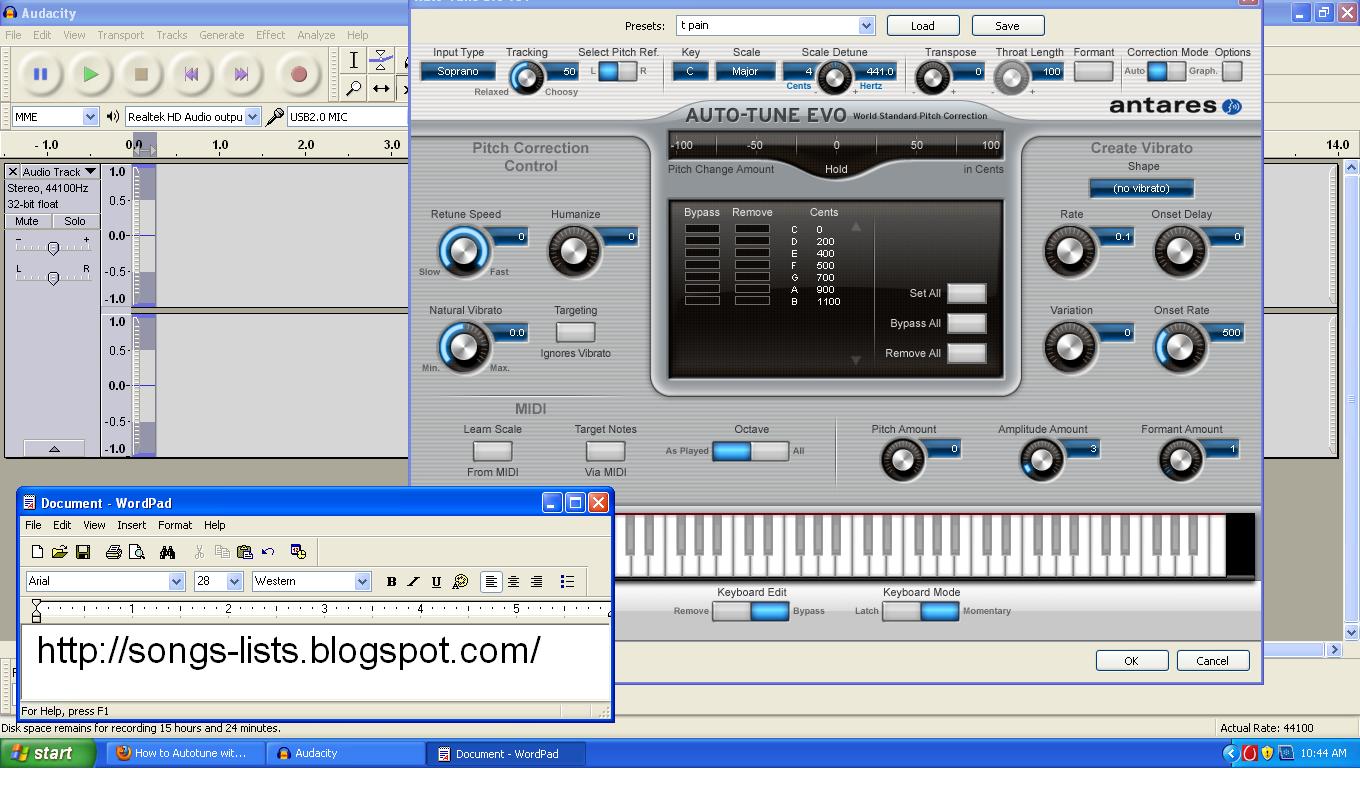Toggle Select Pitch Ref. L/R switch
The image size is (1360, 793).
pos(618,71)
